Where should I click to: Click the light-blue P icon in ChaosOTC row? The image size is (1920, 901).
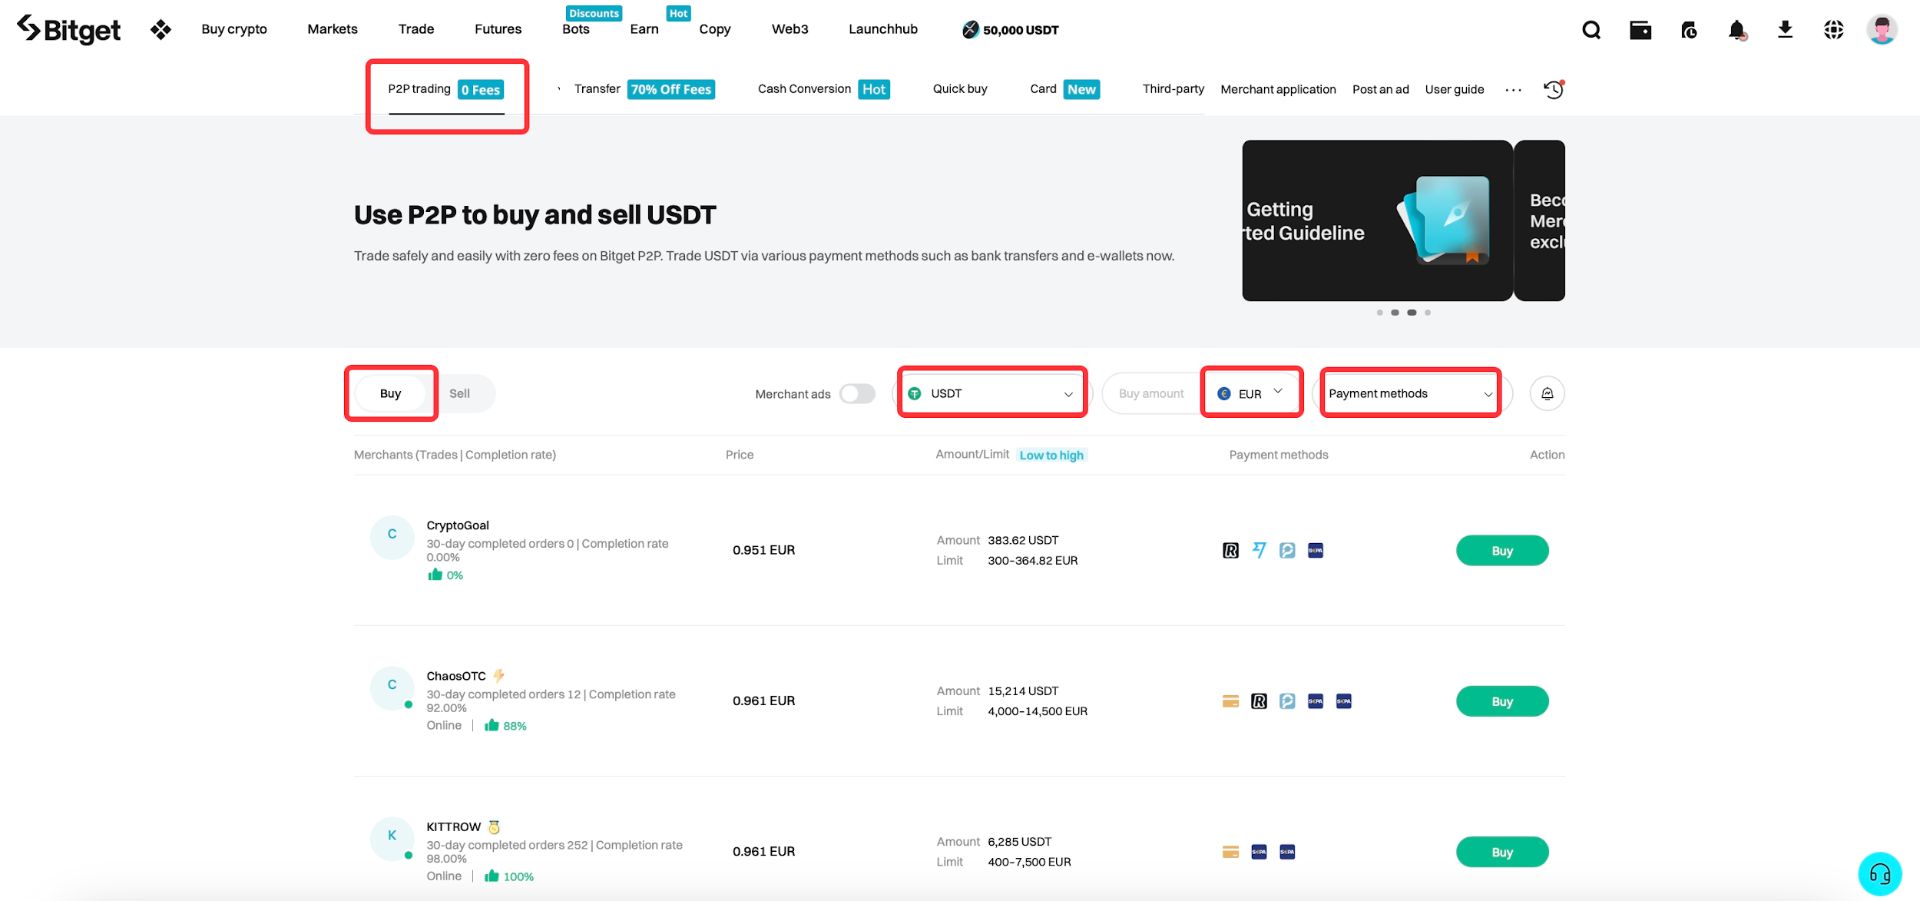tap(1287, 701)
